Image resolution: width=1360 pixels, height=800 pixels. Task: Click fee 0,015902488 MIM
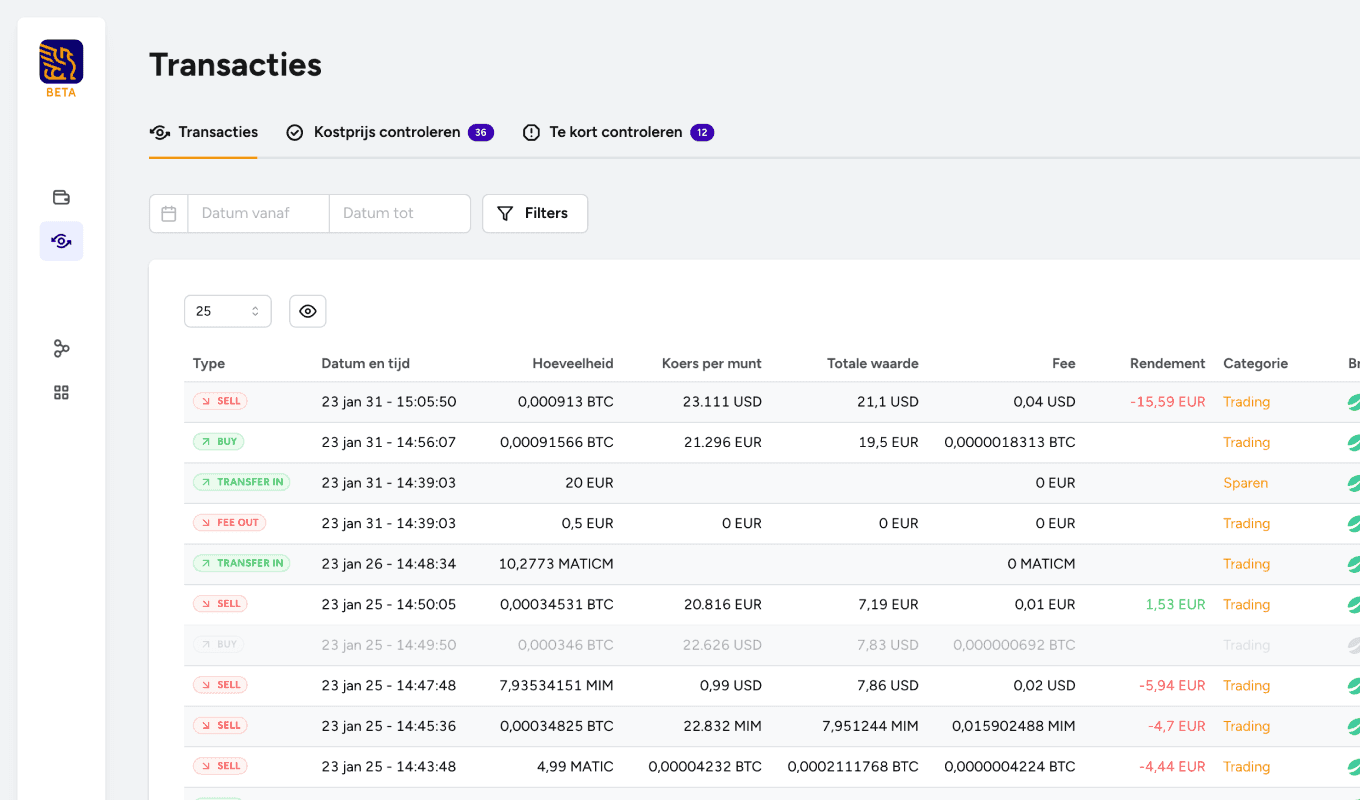1014,726
